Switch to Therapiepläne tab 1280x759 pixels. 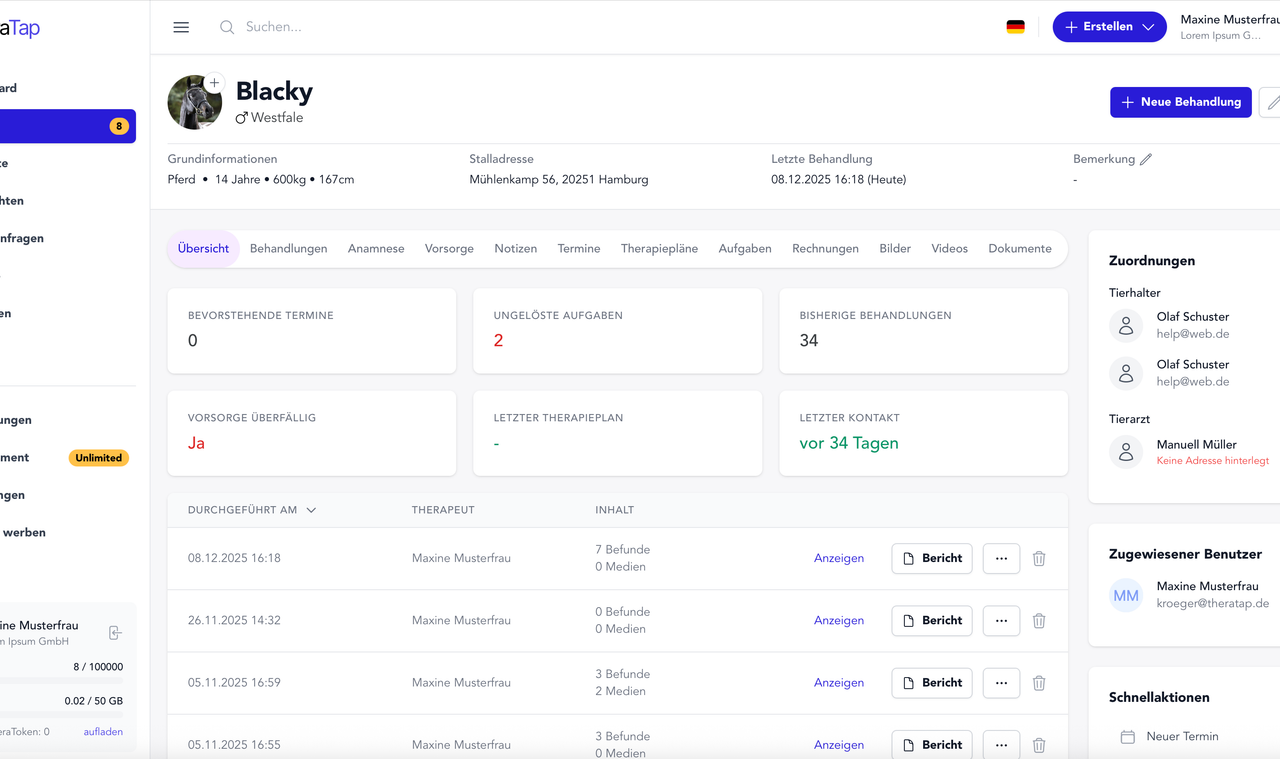(x=659, y=248)
